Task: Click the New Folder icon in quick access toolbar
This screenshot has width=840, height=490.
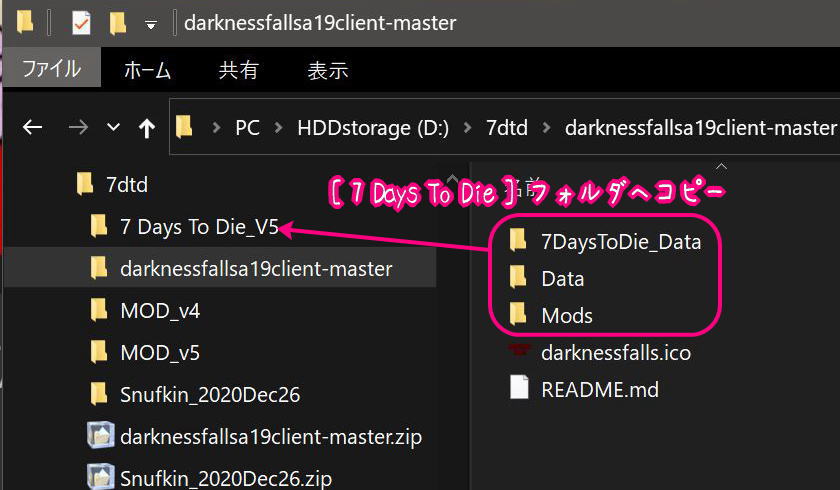Action: tap(117, 24)
